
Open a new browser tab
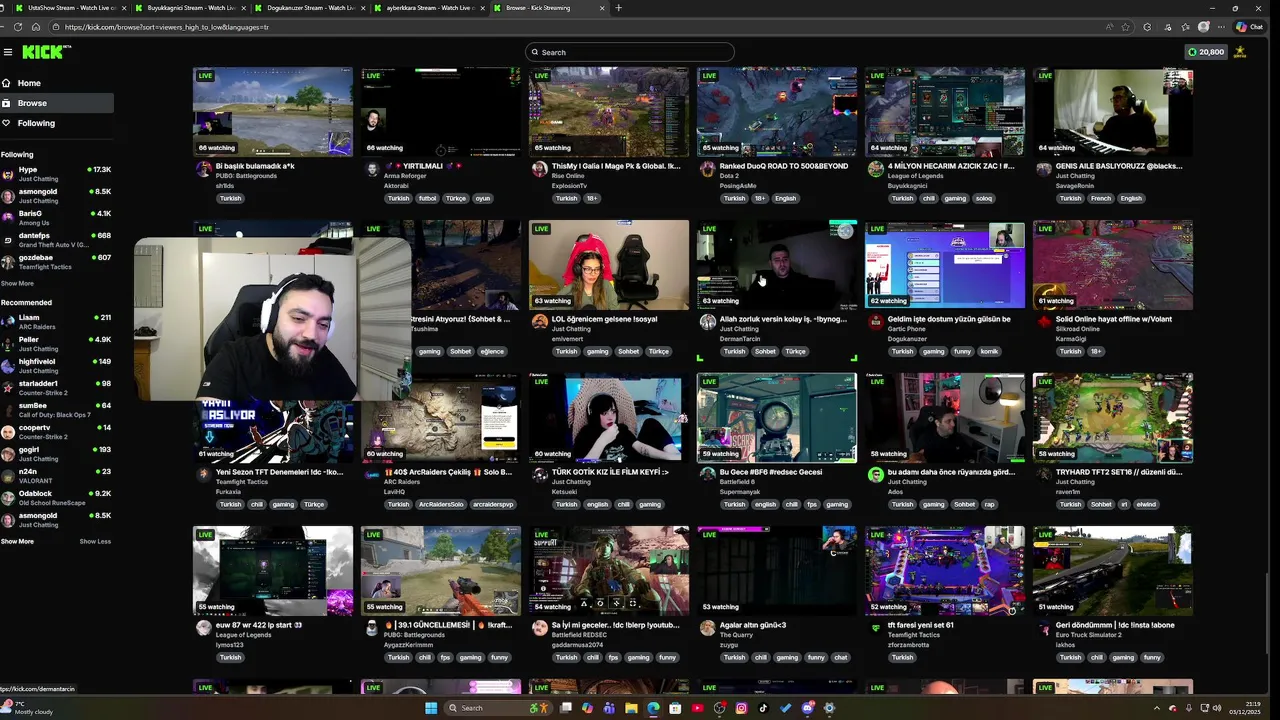(618, 8)
